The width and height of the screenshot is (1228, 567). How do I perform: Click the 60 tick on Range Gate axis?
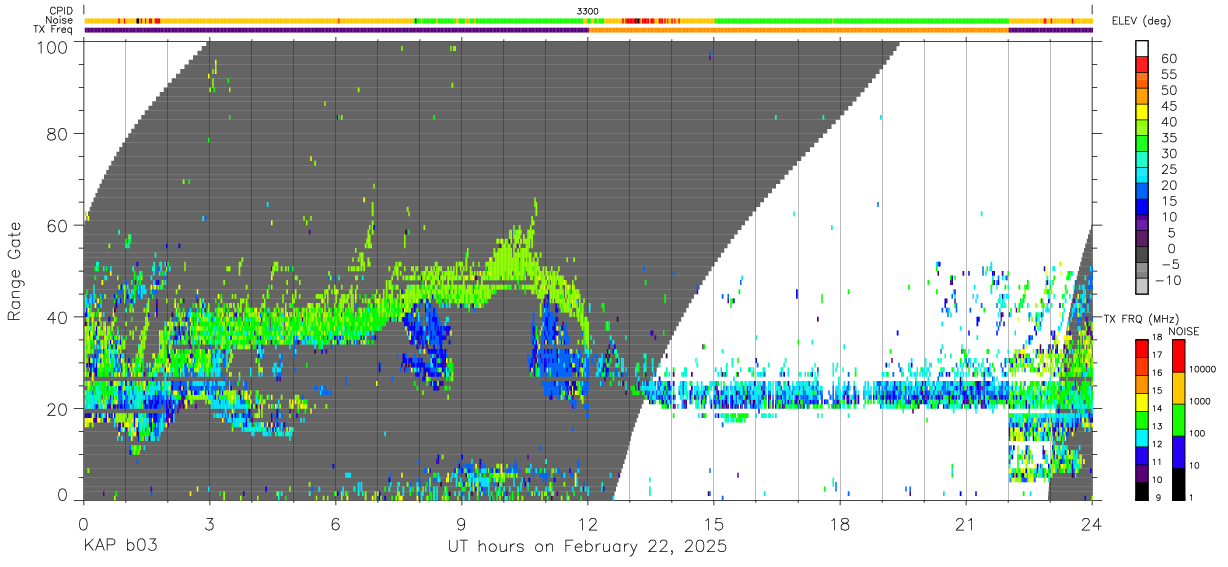point(57,225)
